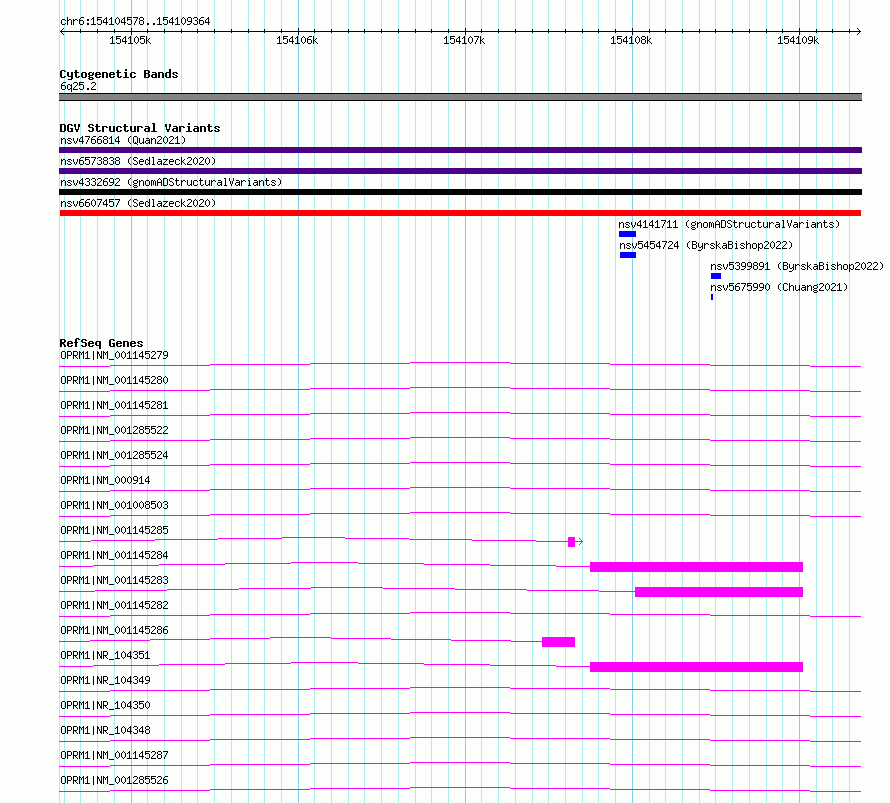Click the 154106k ruler tick label

pyautogui.click(x=297, y=40)
